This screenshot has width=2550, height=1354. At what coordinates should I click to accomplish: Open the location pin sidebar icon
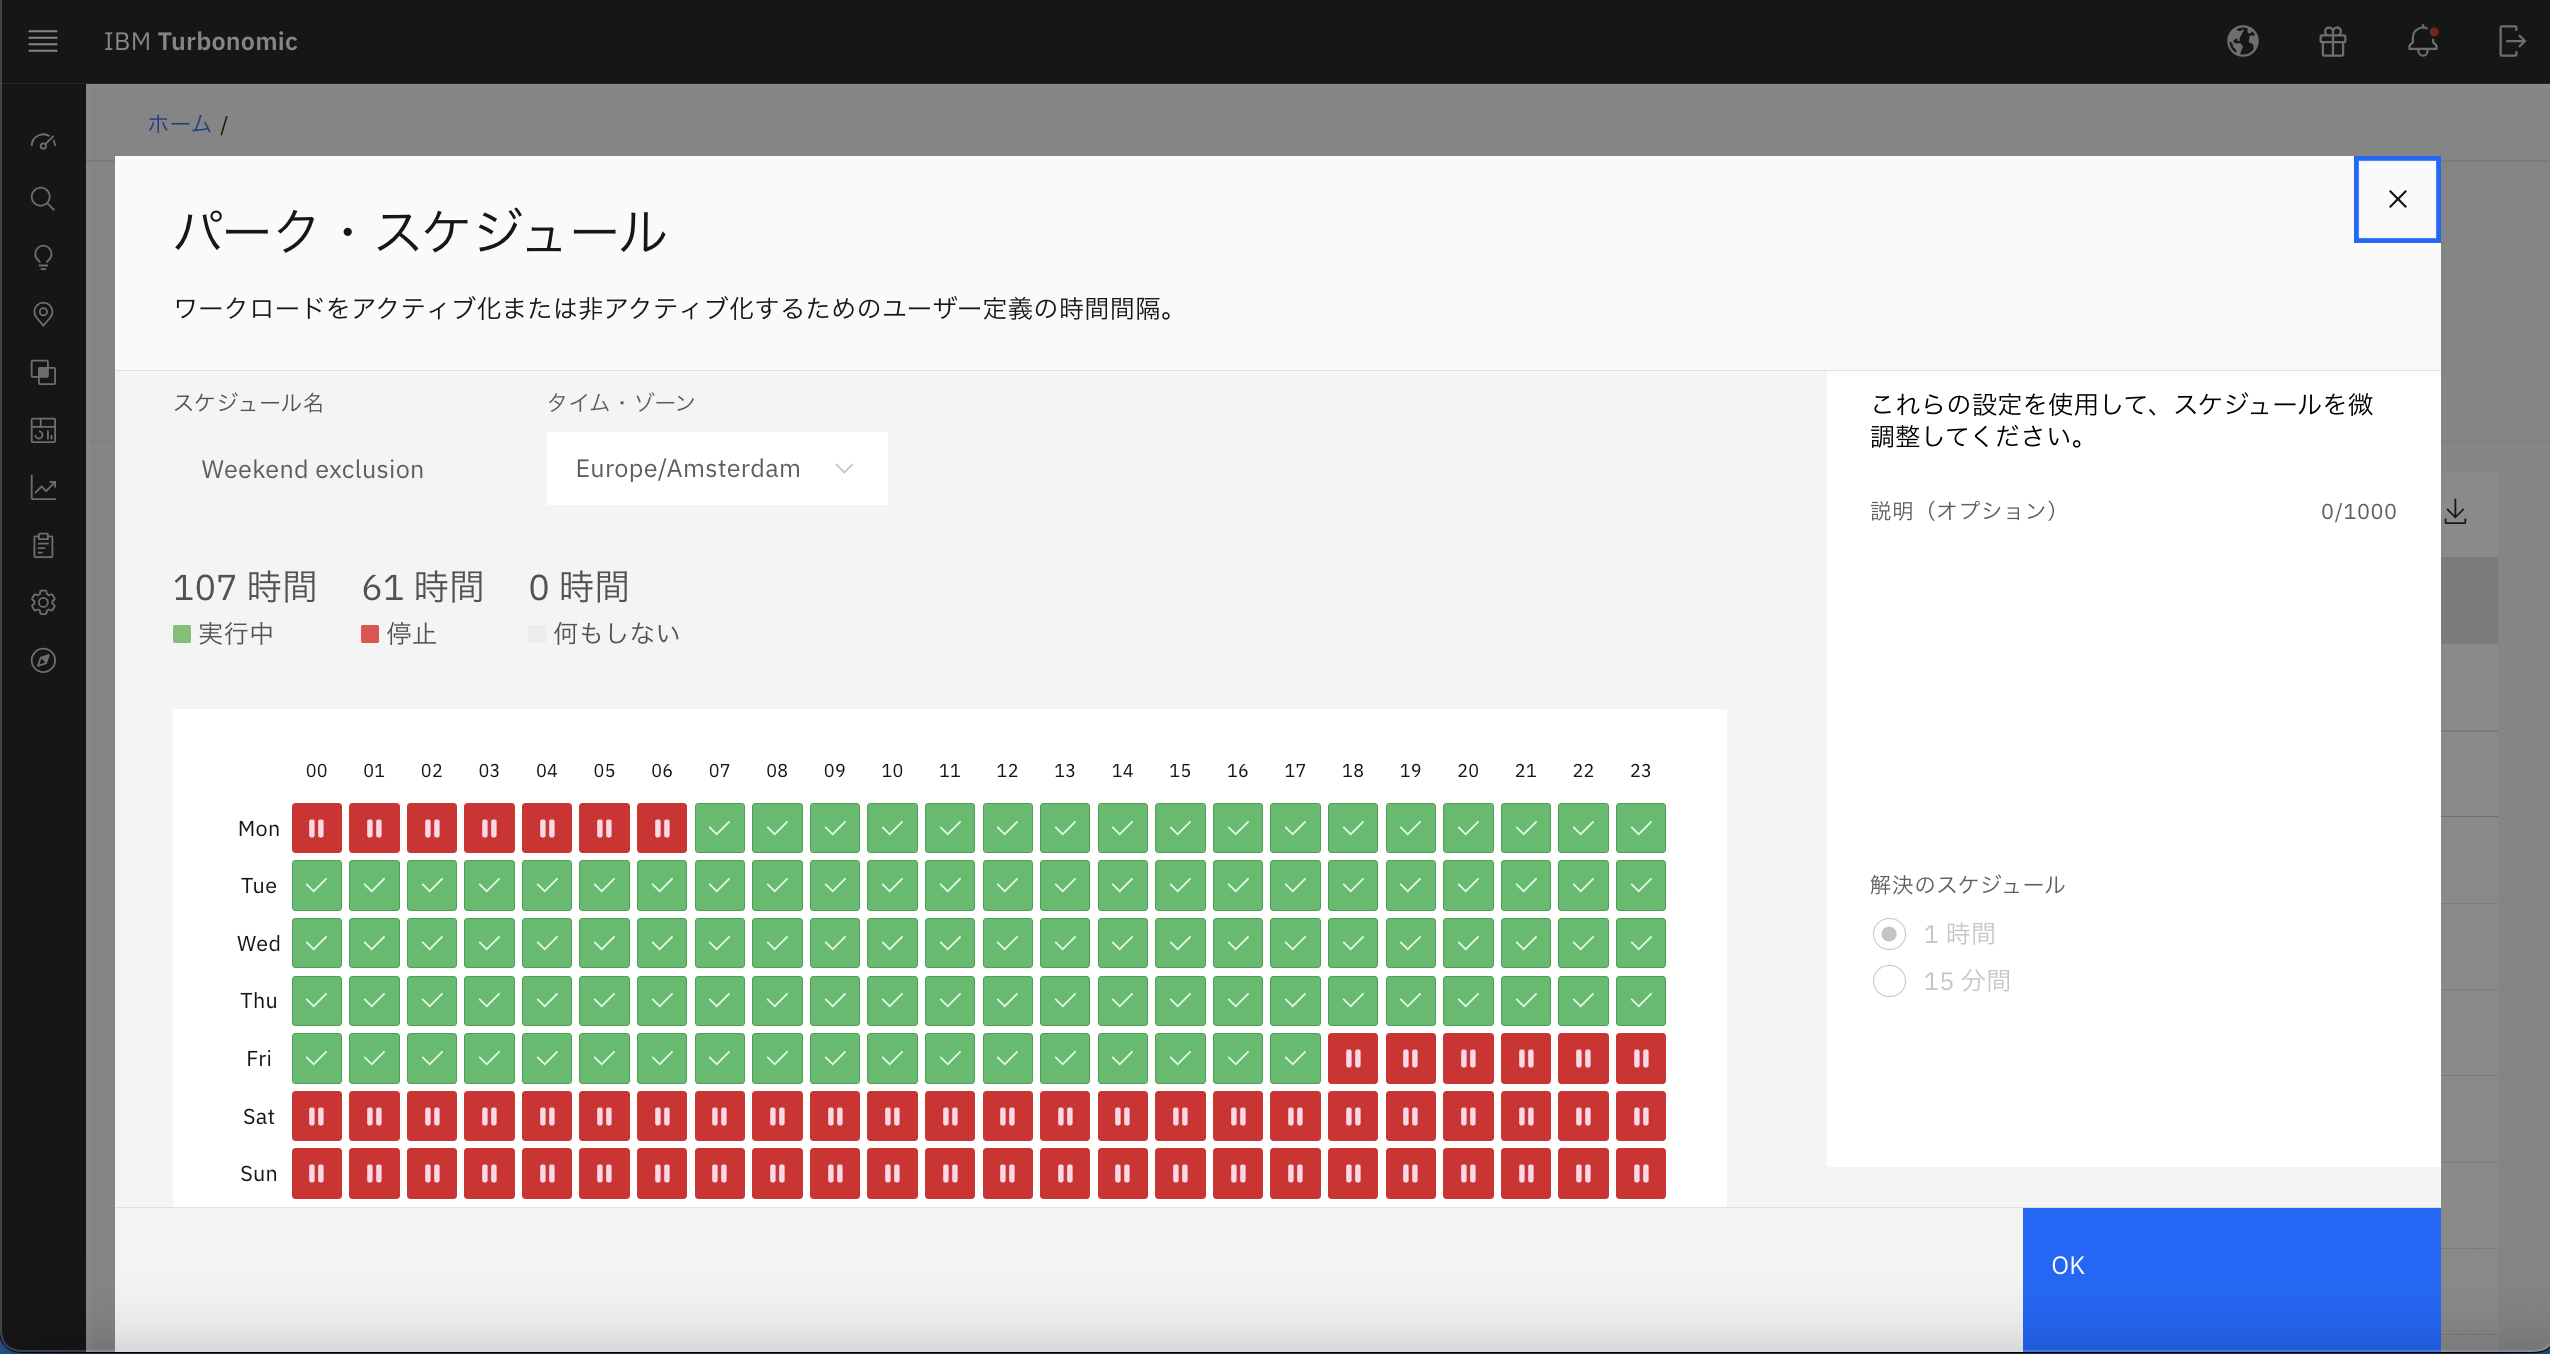[x=42, y=314]
